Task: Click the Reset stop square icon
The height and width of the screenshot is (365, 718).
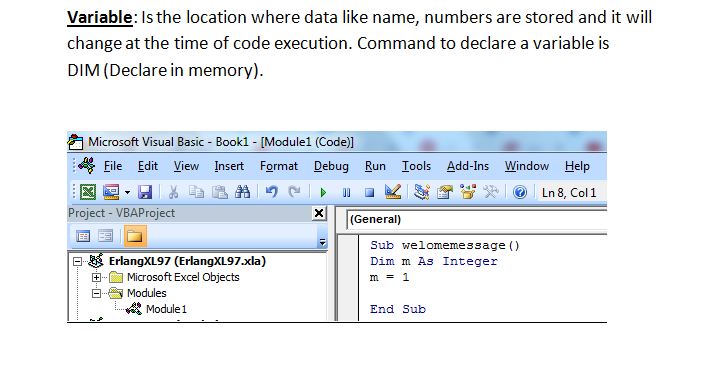Action: click(370, 192)
